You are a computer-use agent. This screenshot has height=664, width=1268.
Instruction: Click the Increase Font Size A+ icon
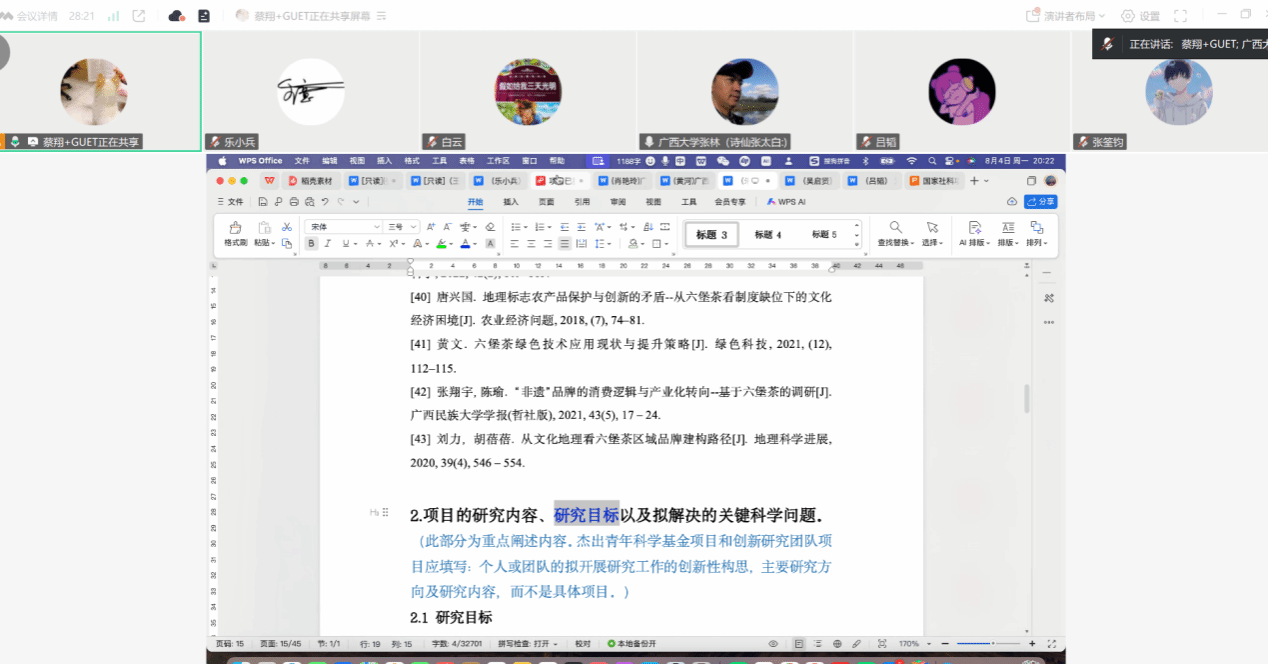pyautogui.click(x=429, y=227)
